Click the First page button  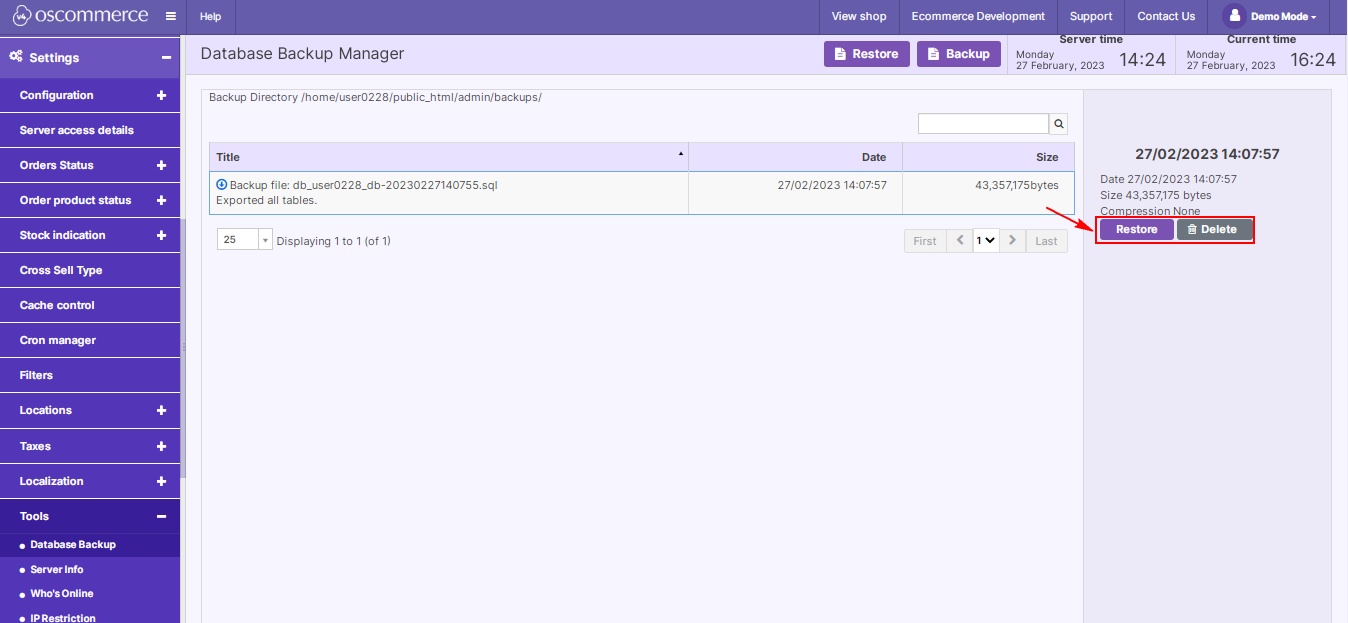[x=925, y=241]
